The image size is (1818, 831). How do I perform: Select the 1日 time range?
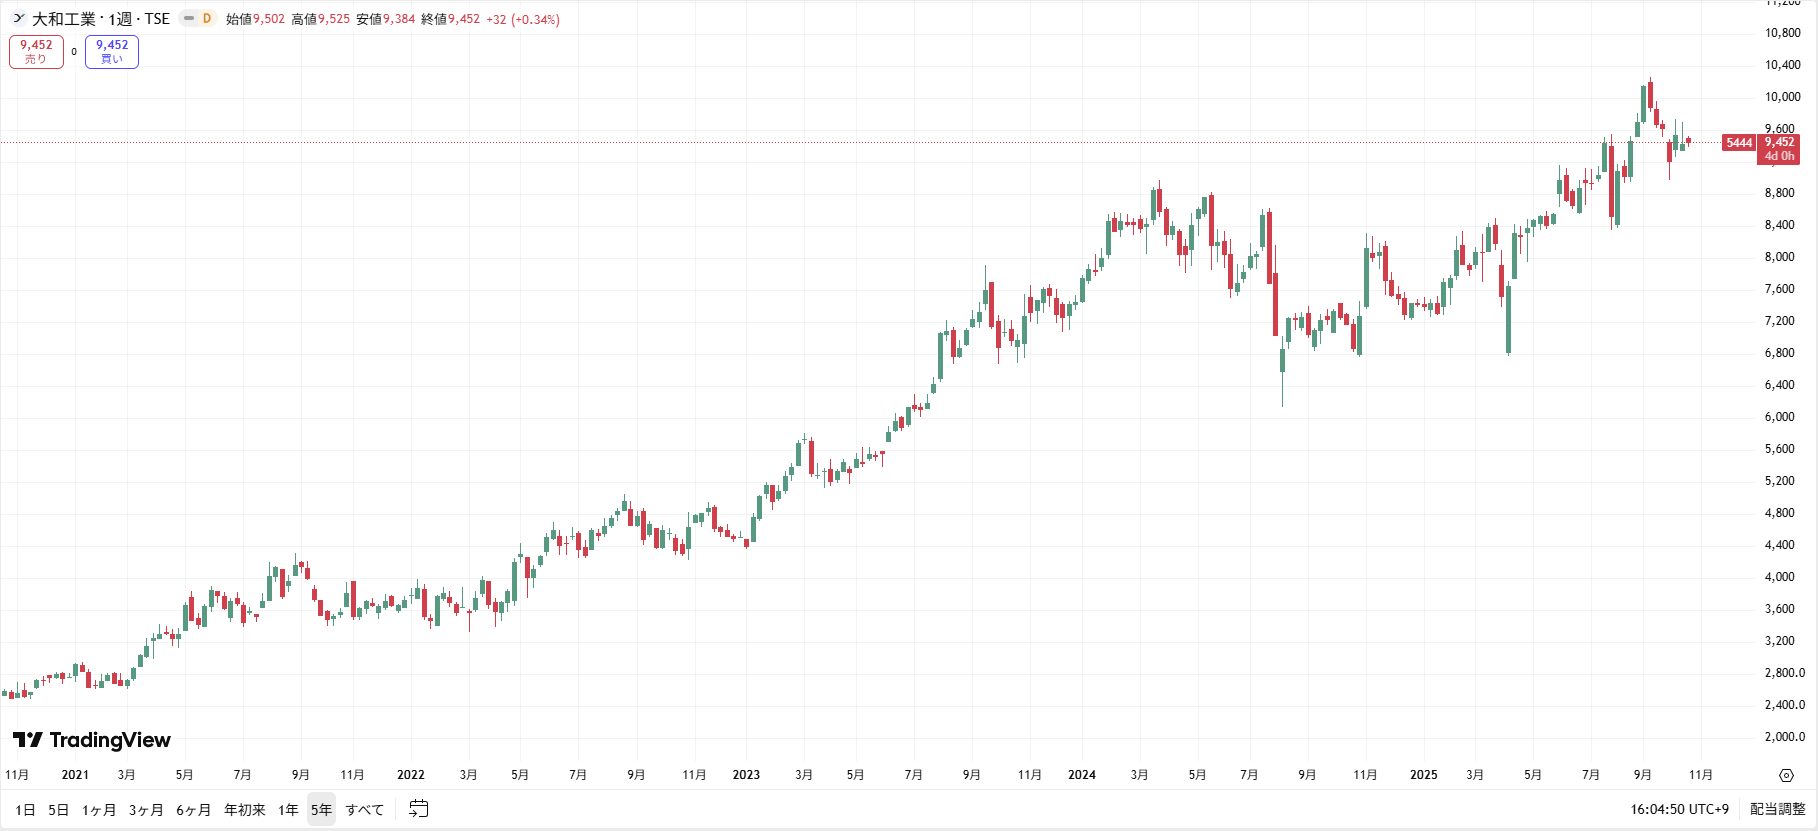coord(25,810)
